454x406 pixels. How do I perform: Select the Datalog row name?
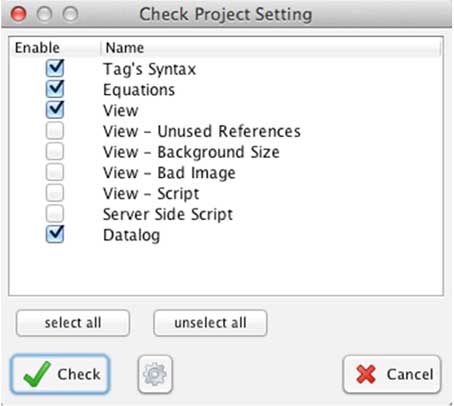click(x=132, y=235)
